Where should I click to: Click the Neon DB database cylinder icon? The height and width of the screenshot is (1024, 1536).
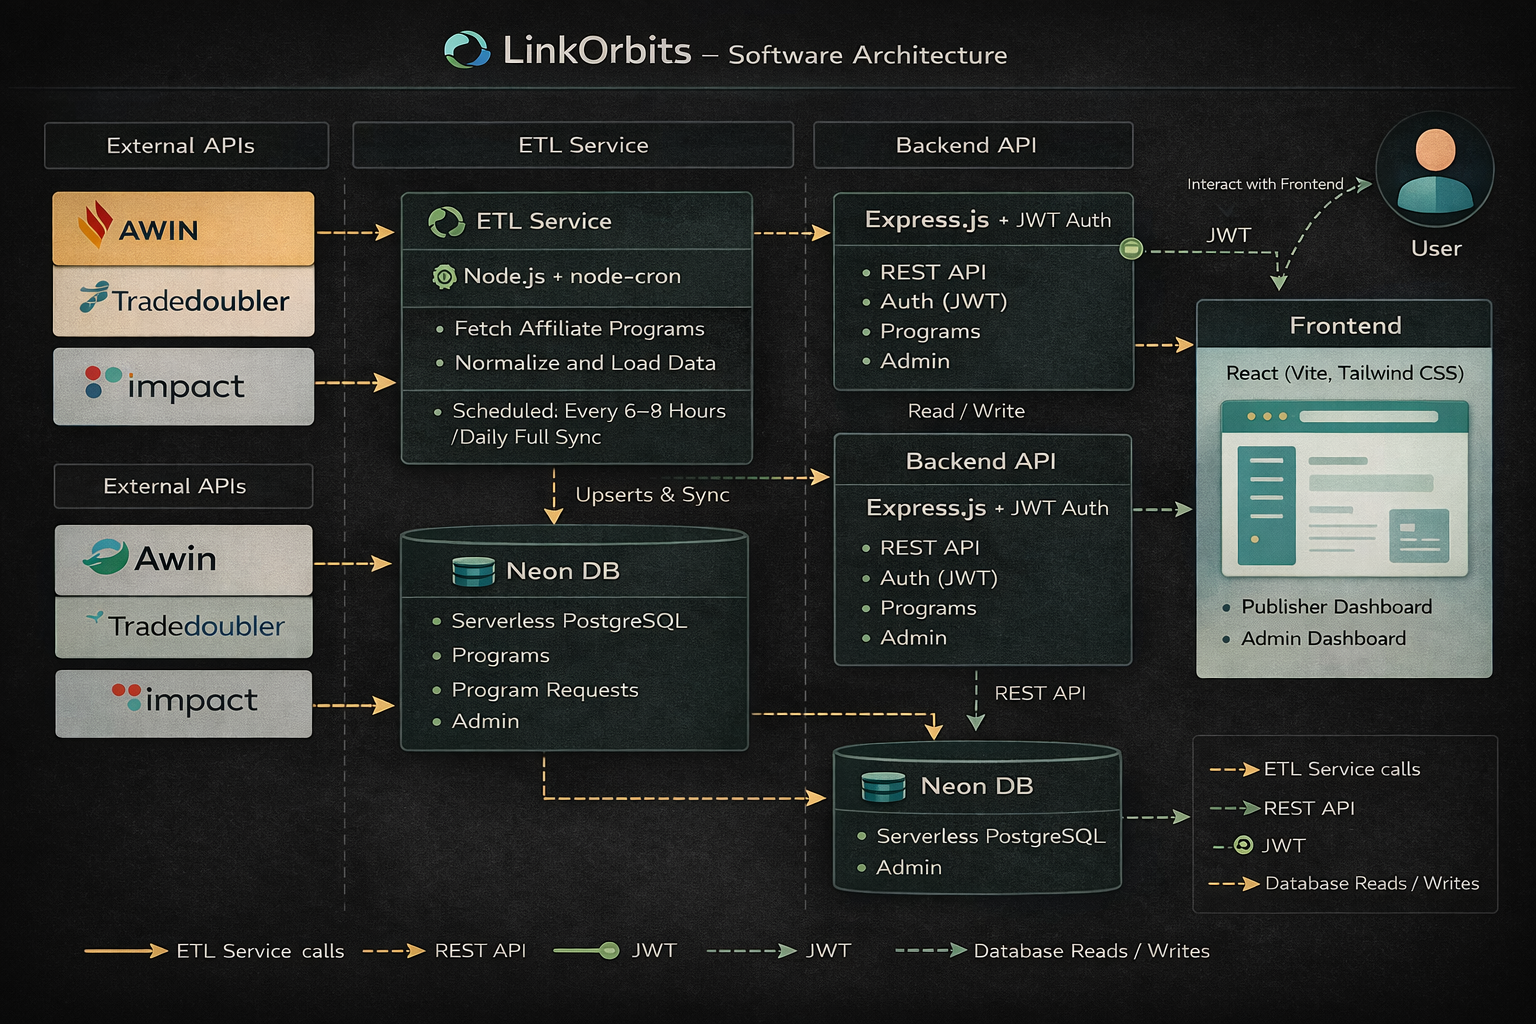(473, 570)
